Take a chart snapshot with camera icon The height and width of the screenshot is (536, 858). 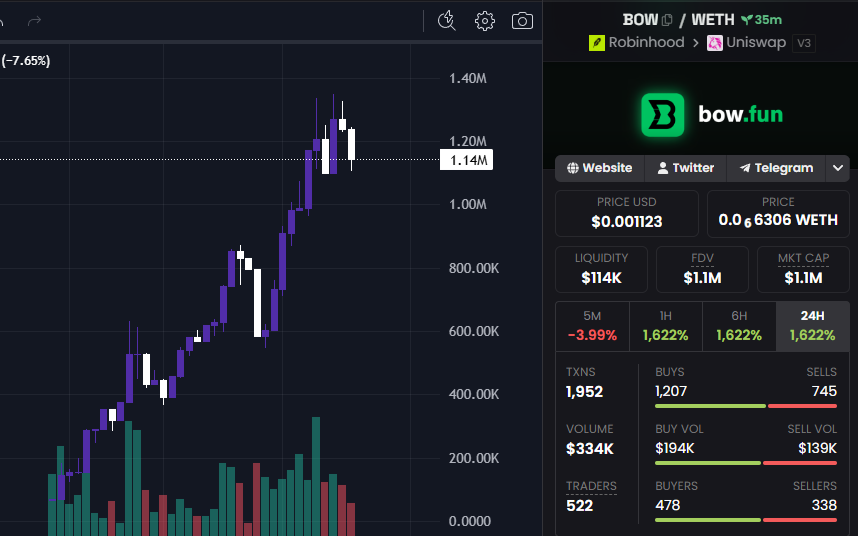click(522, 21)
